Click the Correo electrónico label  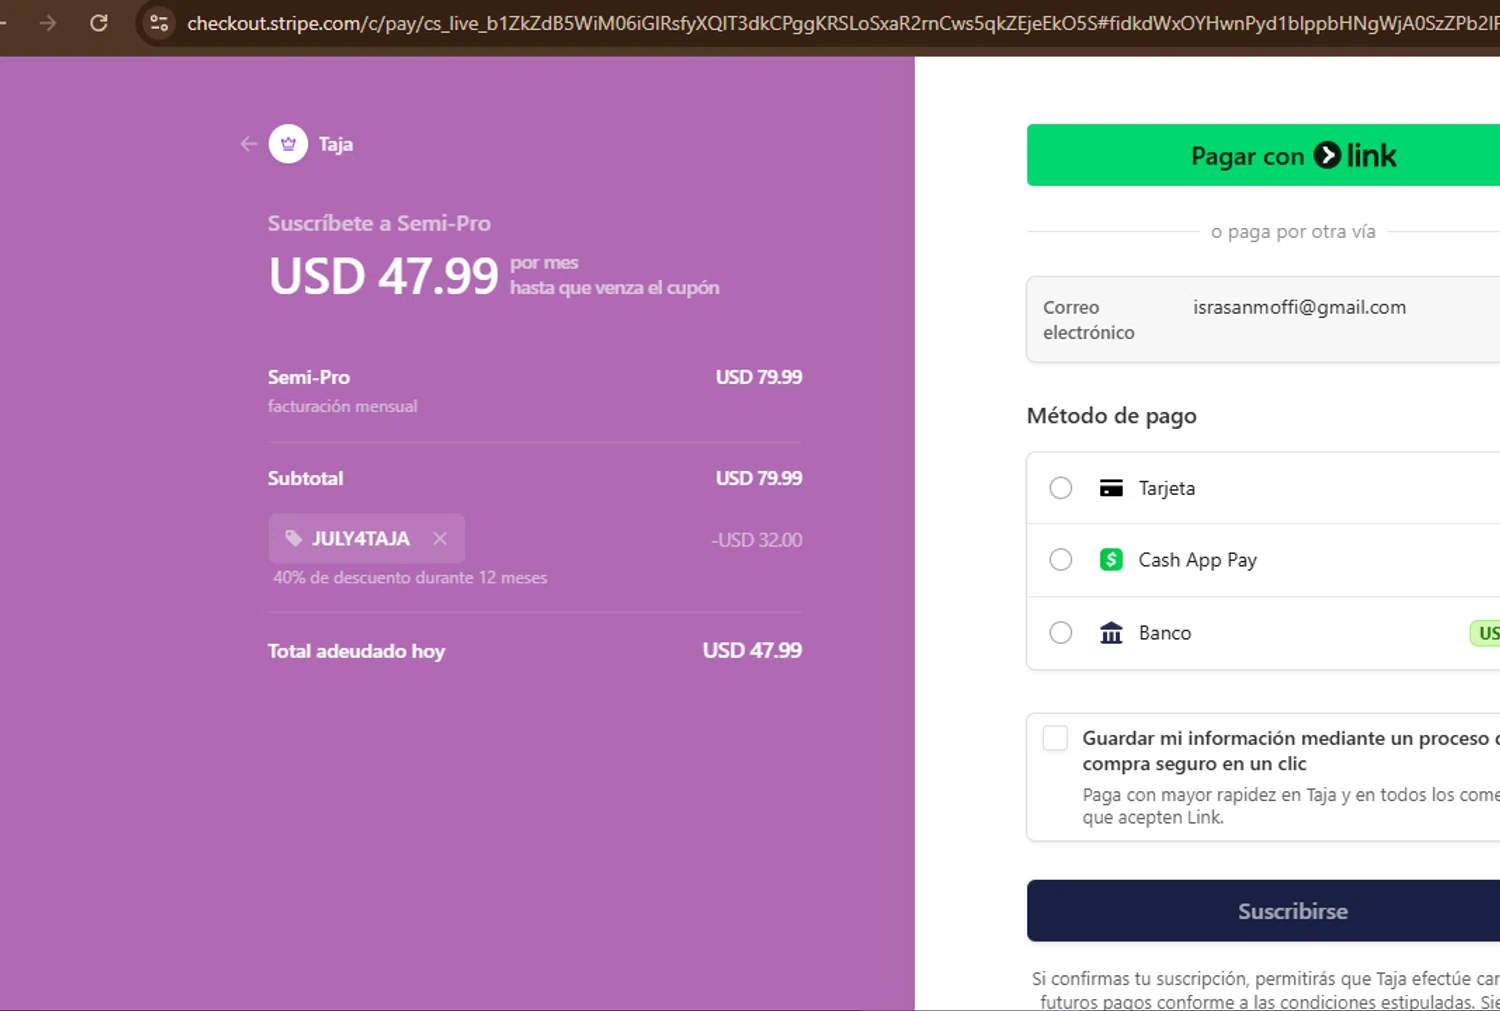coord(1089,320)
